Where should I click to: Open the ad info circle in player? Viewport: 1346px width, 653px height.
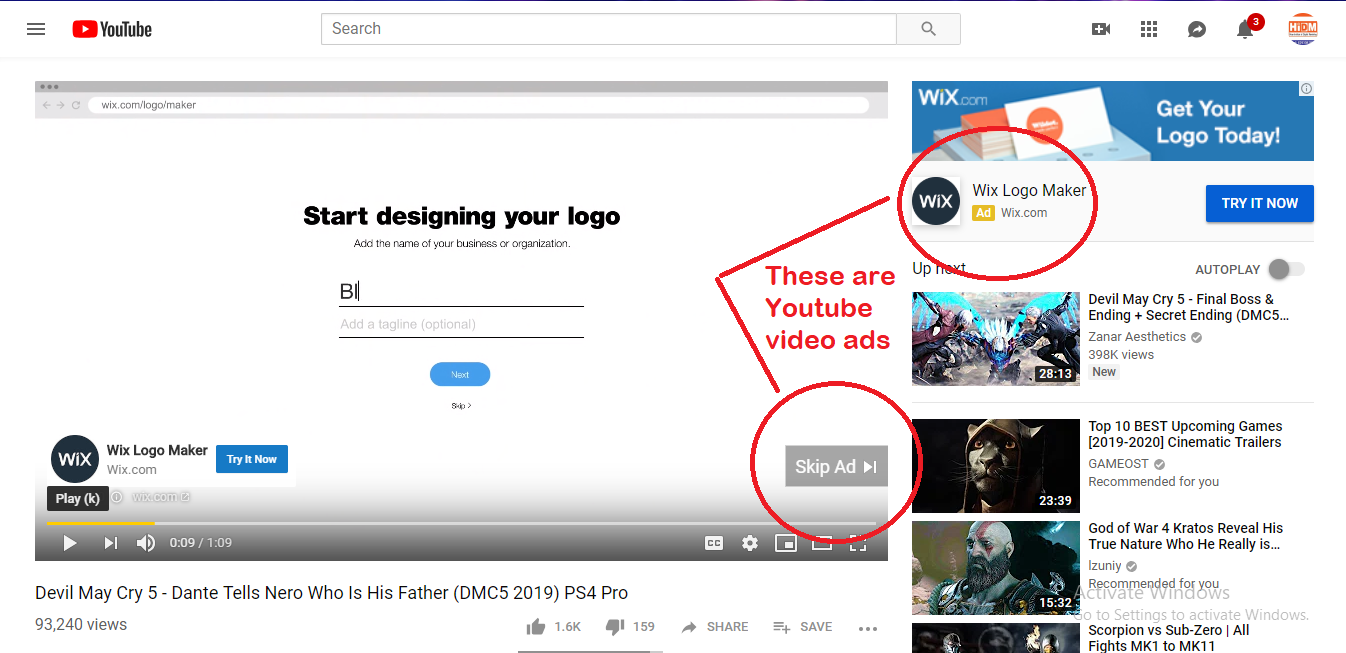pos(117,497)
